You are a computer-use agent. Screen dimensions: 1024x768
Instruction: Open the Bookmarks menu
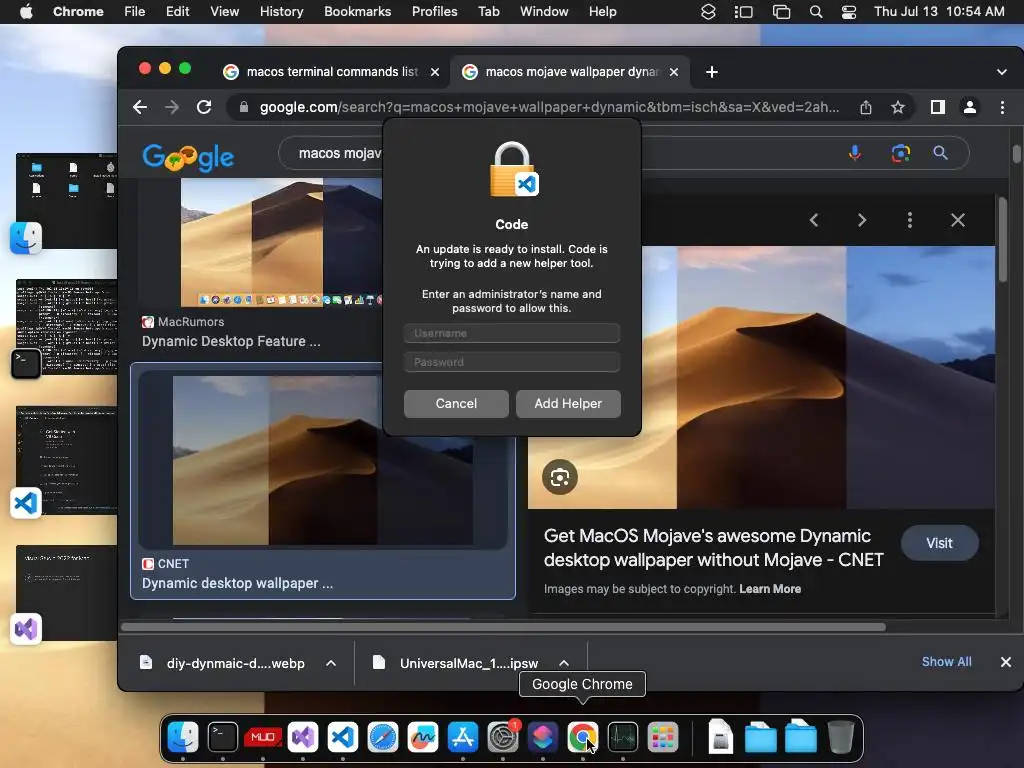(357, 11)
